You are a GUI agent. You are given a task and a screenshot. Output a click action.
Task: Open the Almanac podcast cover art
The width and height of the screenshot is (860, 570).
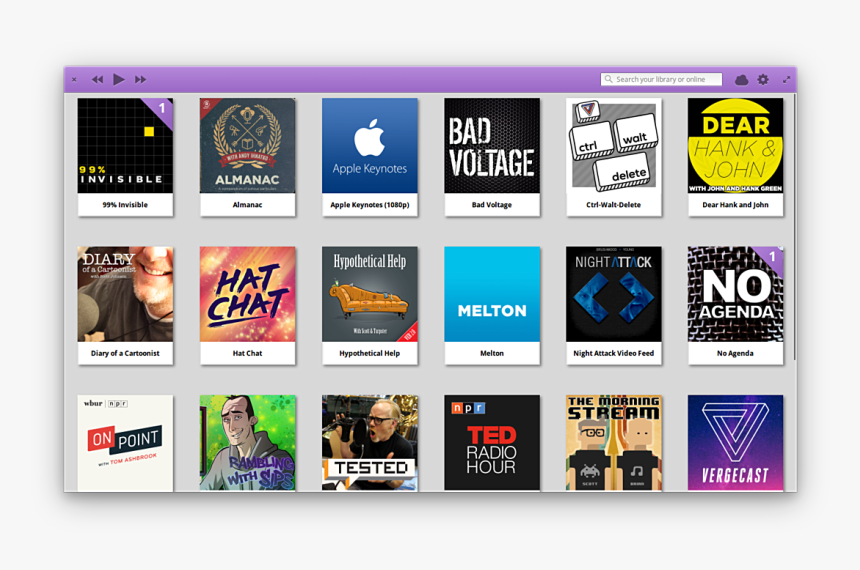click(x=247, y=145)
